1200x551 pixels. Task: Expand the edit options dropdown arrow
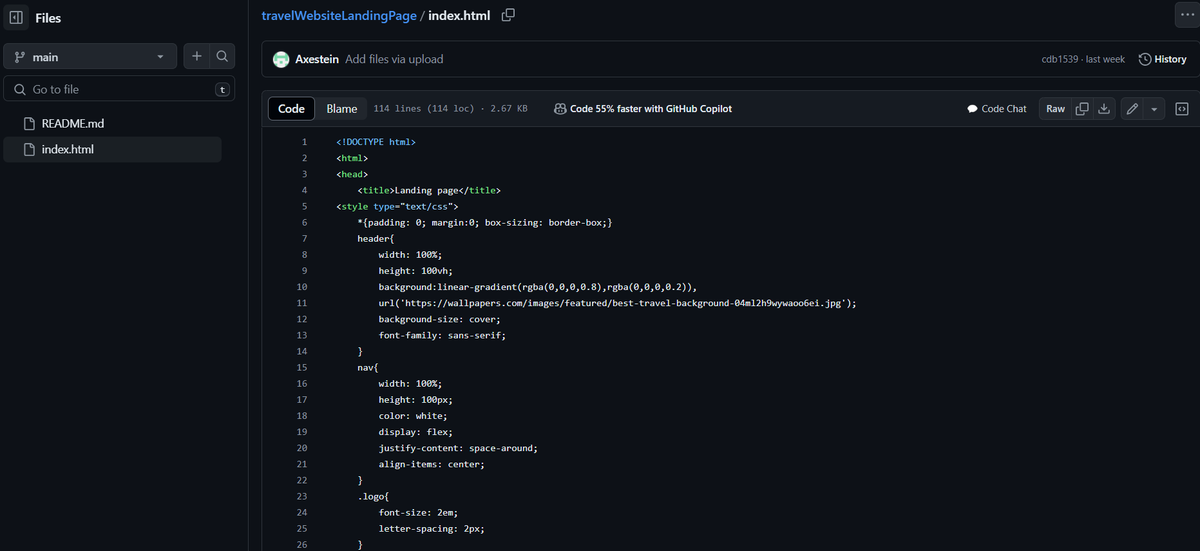click(1155, 108)
